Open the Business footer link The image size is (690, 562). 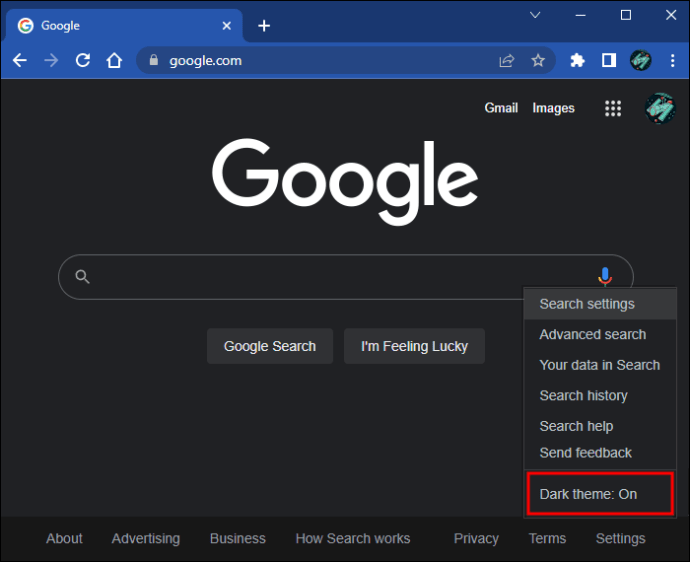coord(238,538)
